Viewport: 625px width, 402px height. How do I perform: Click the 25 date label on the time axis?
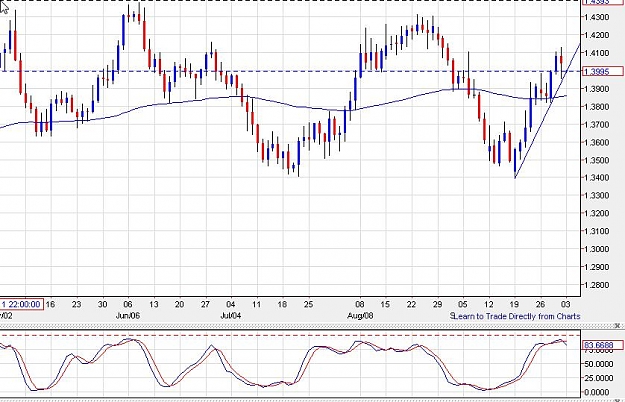[309, 305]
